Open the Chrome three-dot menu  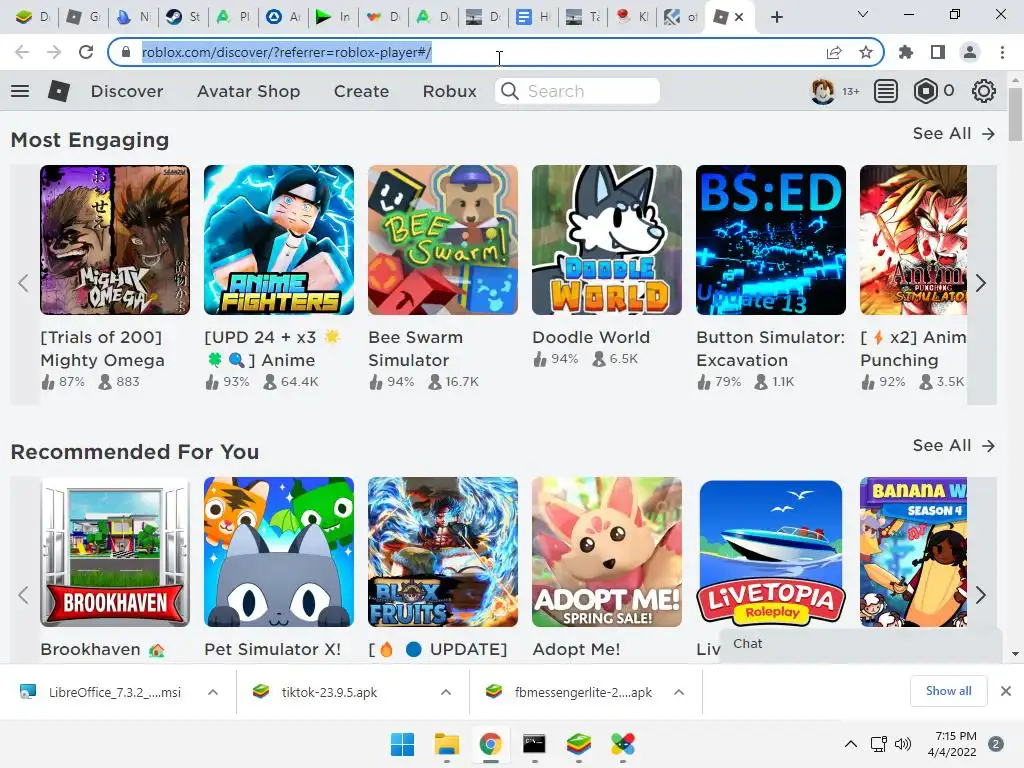(1002, 52)
